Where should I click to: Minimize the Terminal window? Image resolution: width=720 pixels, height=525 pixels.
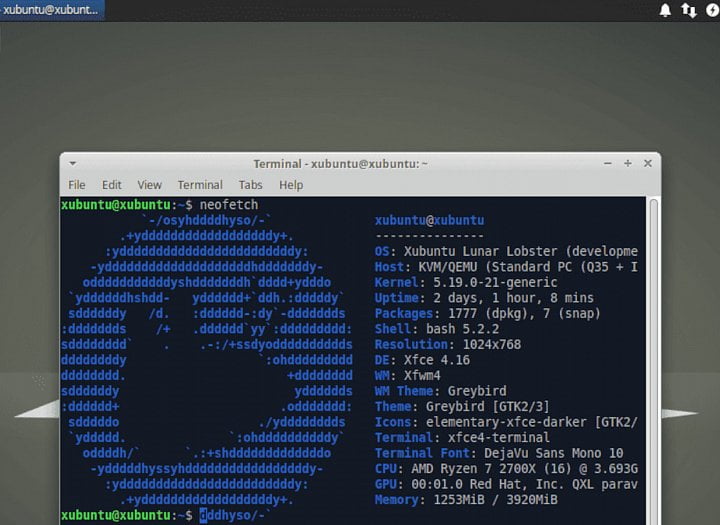tap(608, 164)
